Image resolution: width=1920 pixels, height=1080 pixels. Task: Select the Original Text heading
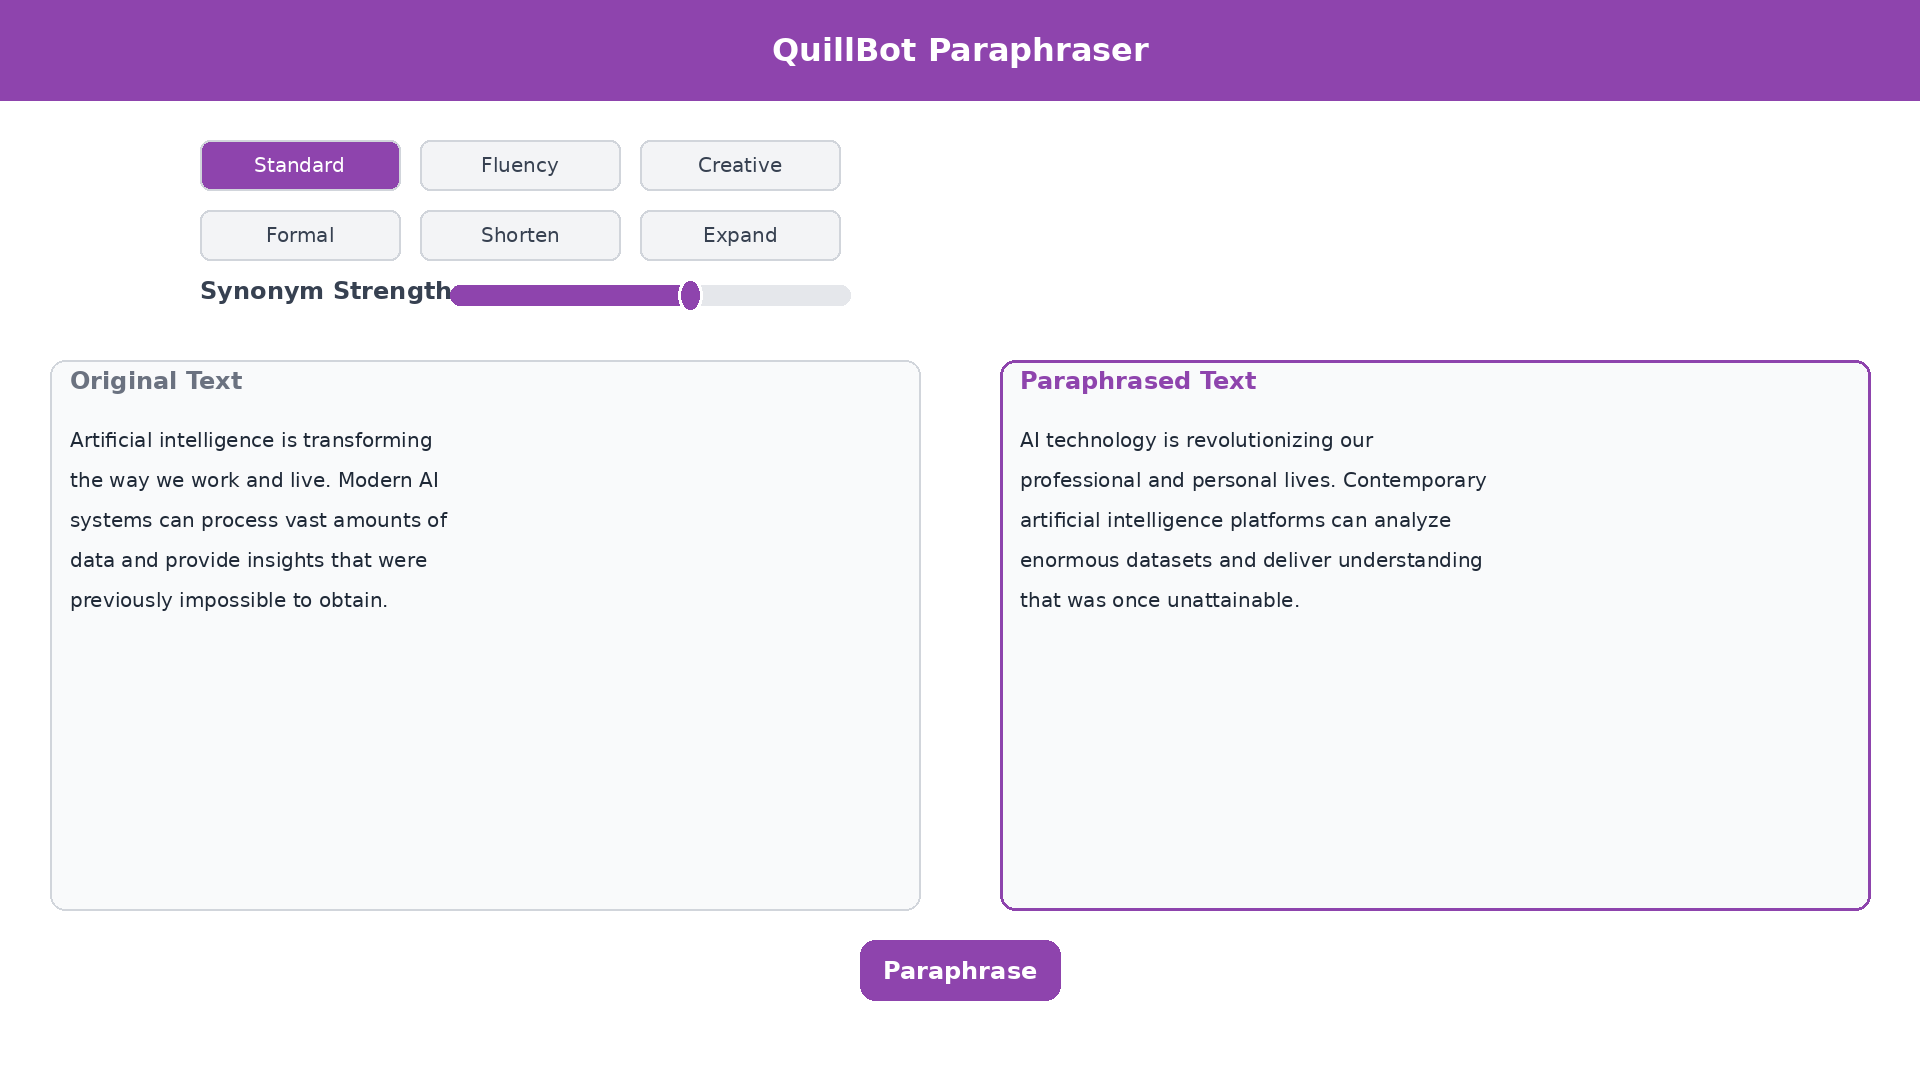coord(156,381)
